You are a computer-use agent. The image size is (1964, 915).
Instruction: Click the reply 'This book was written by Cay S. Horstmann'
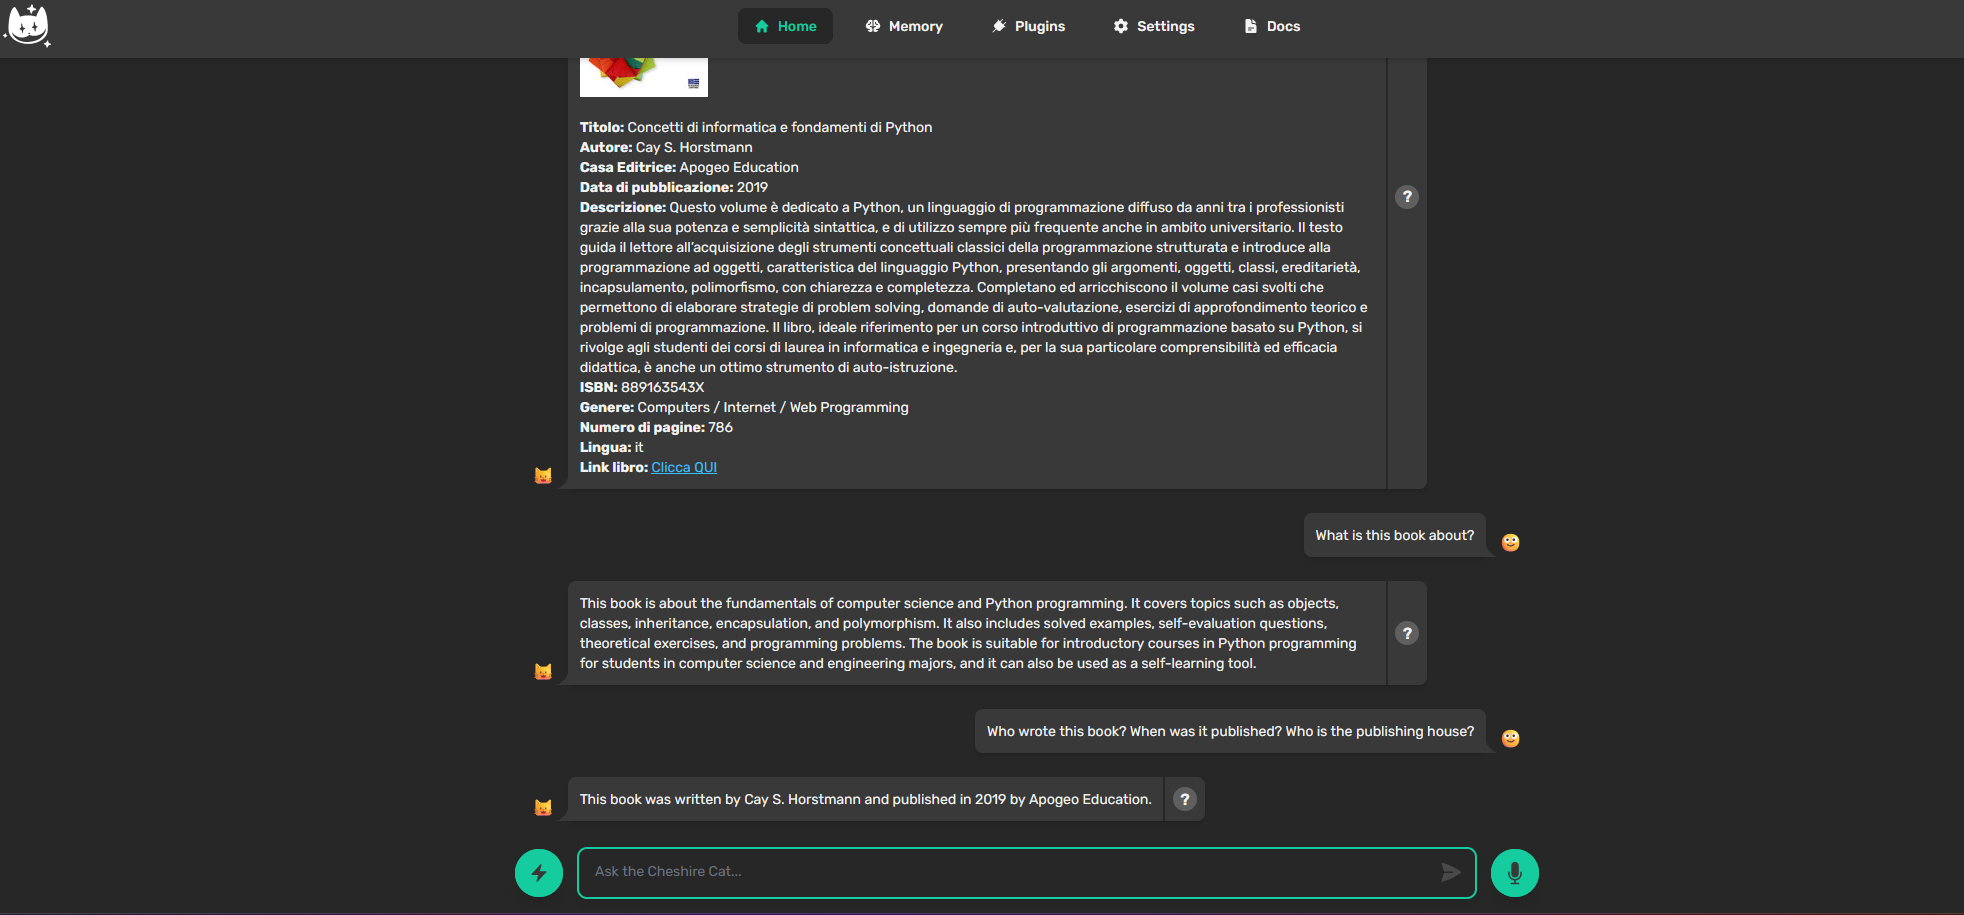tap(866, 799)
